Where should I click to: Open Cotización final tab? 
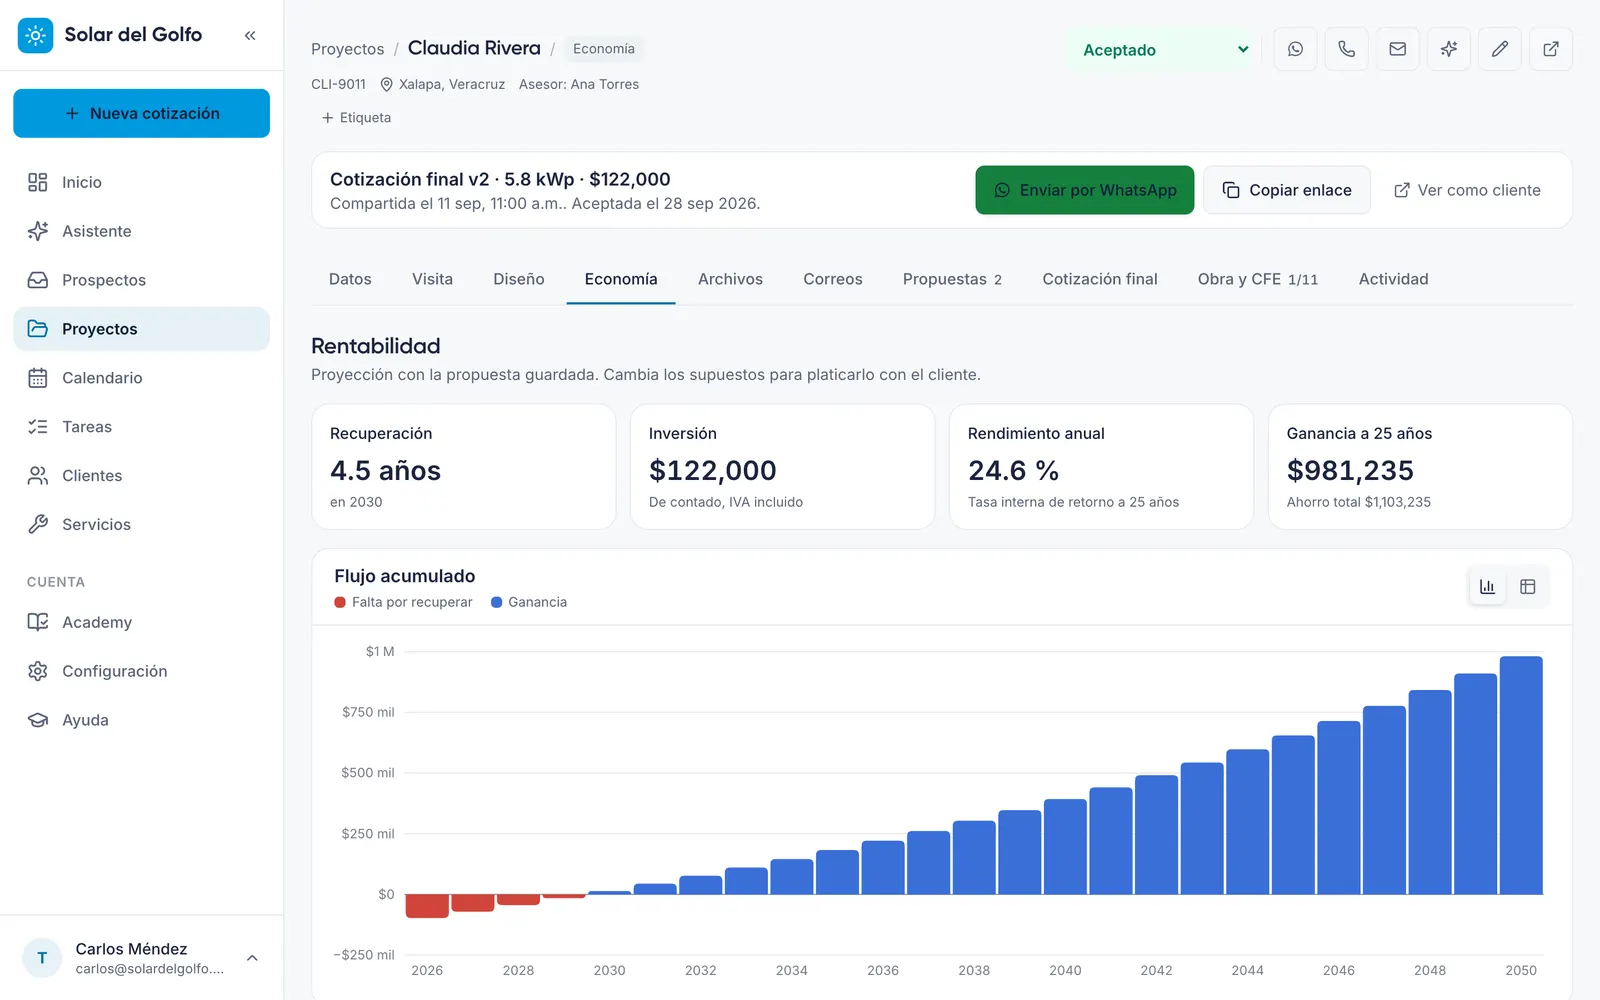pos(1100,279)
